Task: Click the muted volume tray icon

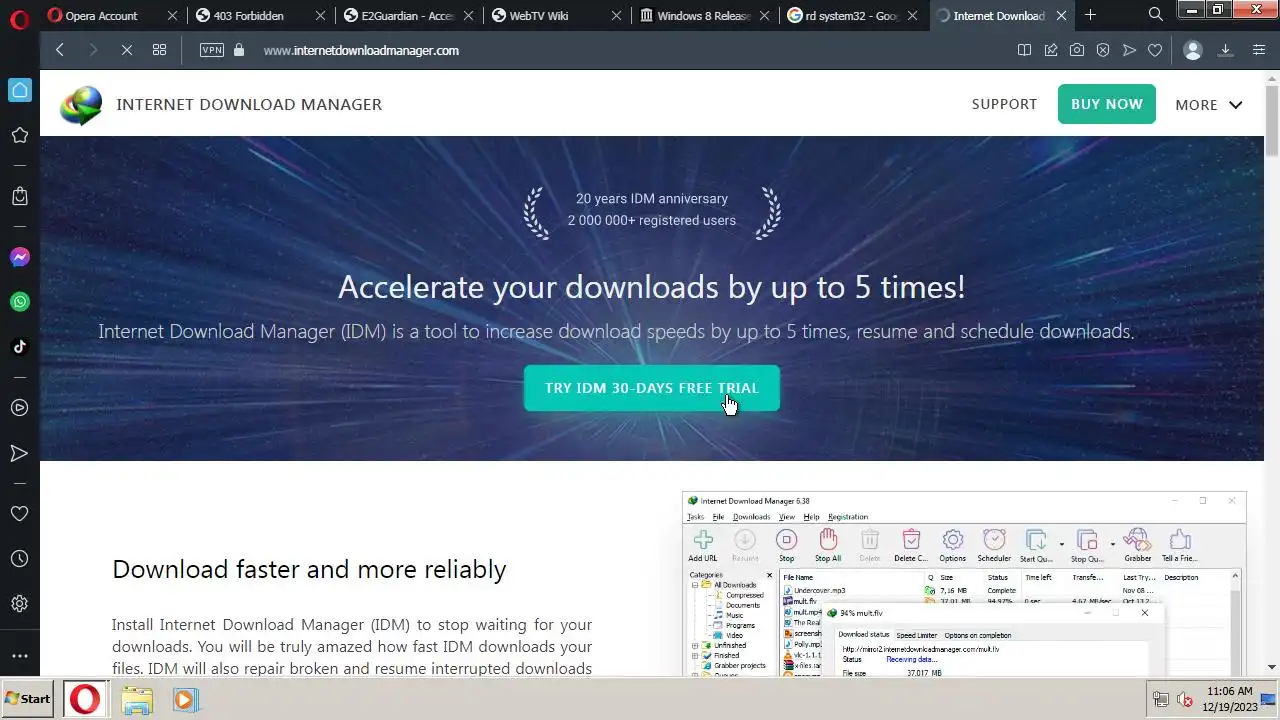Action: (1185, 699)
